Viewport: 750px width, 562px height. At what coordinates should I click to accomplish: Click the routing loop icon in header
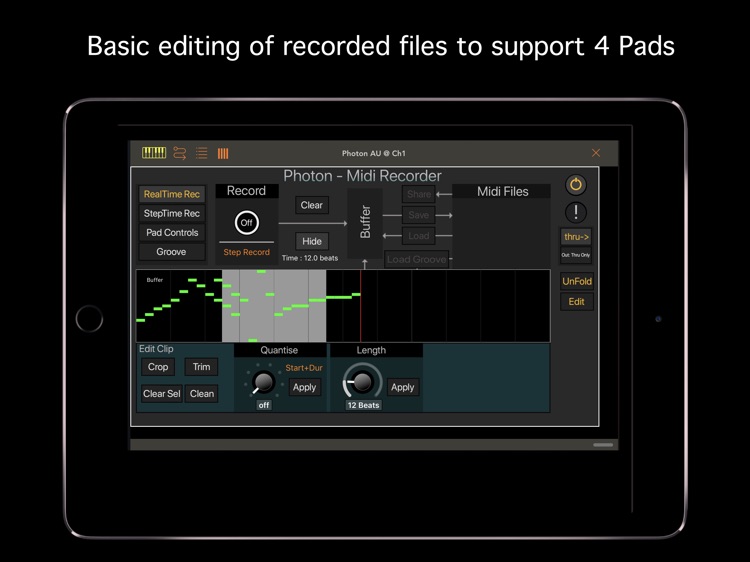pos(179,153)
